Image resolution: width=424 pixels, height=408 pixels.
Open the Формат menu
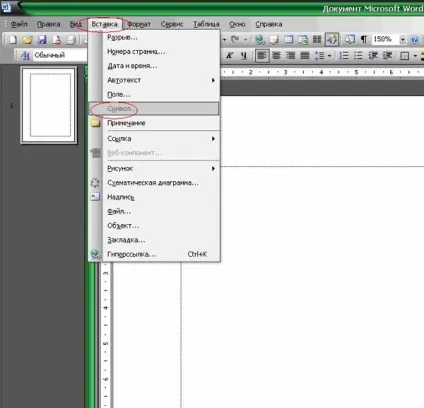(139, 24)
